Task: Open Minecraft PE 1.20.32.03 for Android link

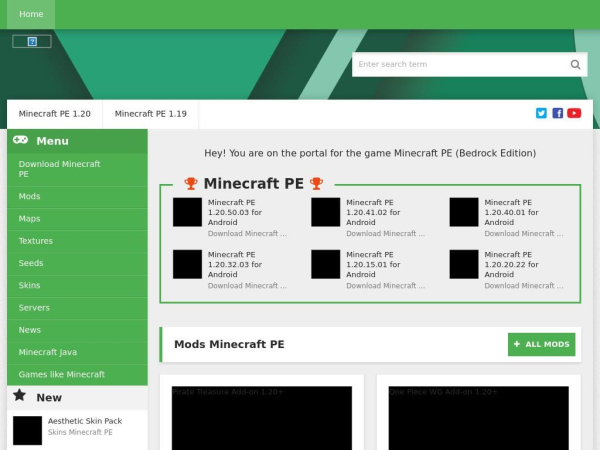Action: pyautogui.click(x=235, y=264)
